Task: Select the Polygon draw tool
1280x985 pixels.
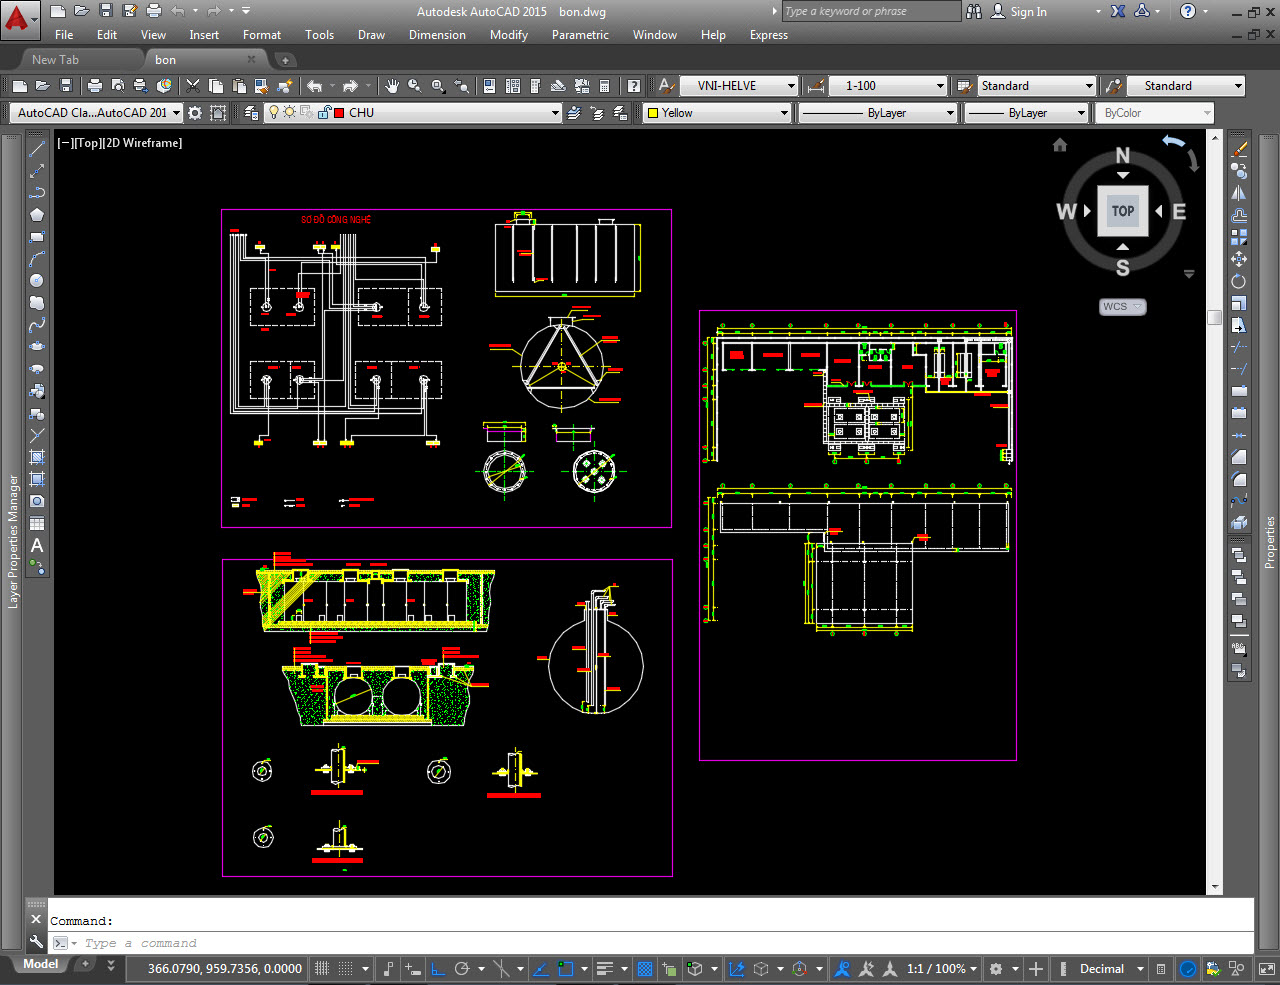Action: point(37,214)
